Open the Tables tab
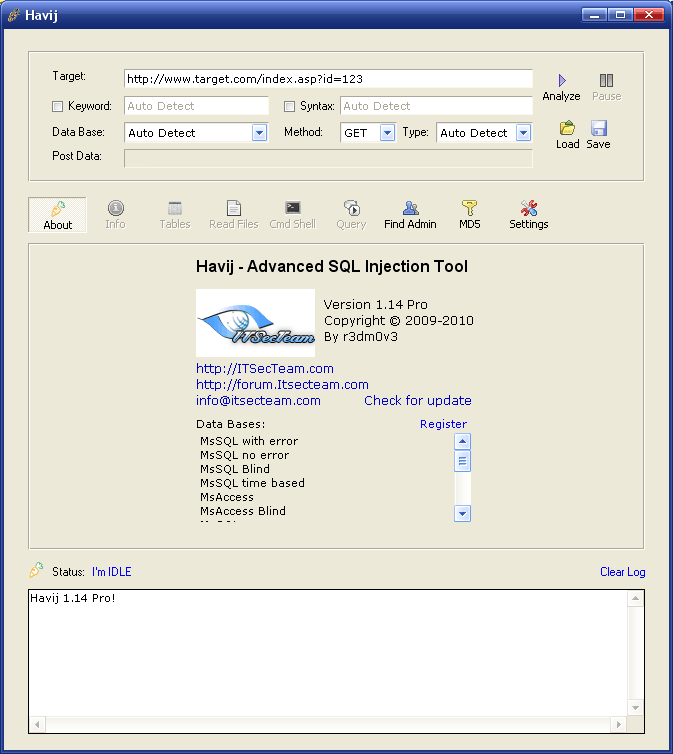The width and height of the screenshot is (673, 754). [x=174, y=215]
